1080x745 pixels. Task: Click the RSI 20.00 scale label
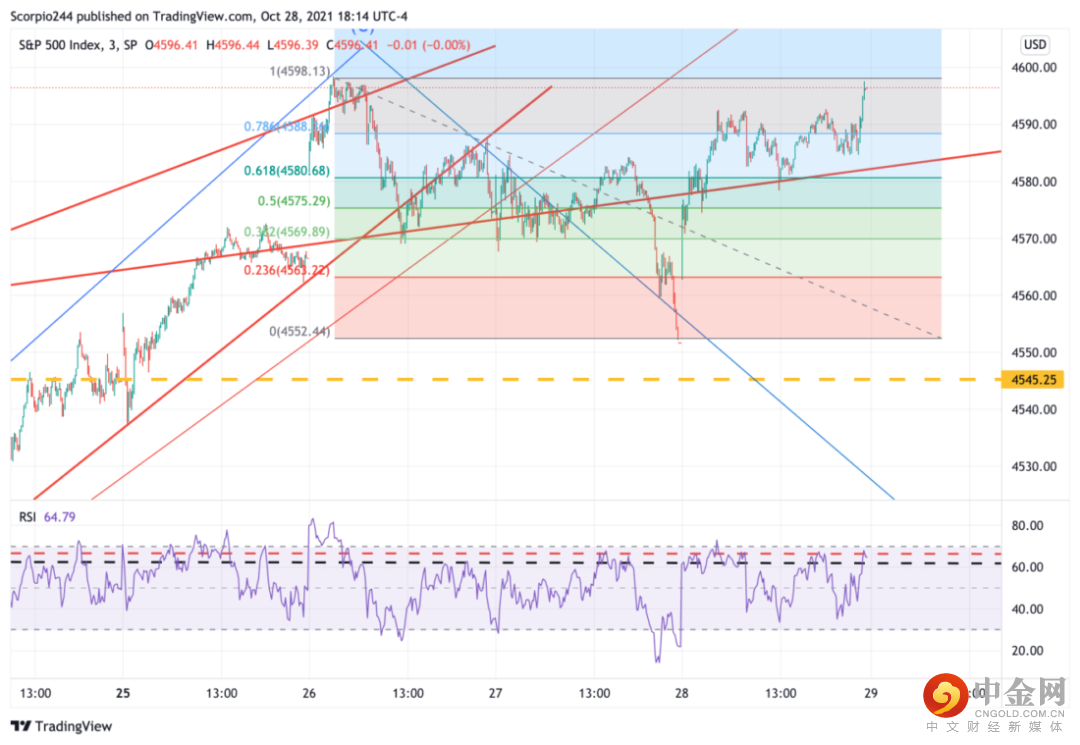[x=1027, y=651]
